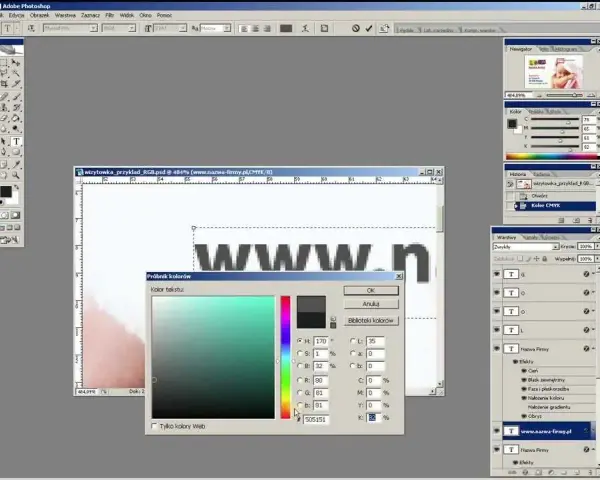Open the font style dropdown in options bar
The height and width of the screenshot is (480, 600).
(132, 28)
